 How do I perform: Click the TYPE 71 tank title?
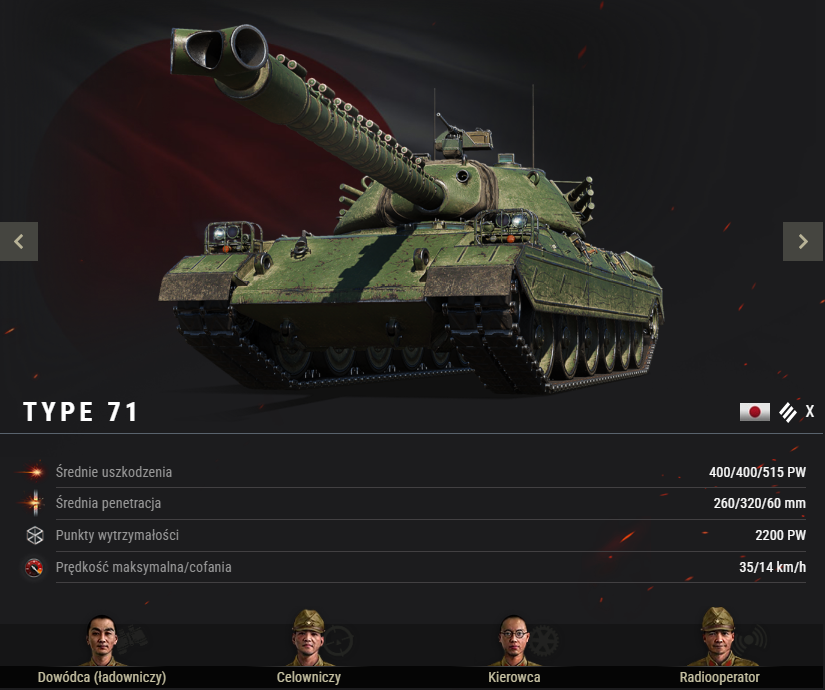(x=81, y=412)
